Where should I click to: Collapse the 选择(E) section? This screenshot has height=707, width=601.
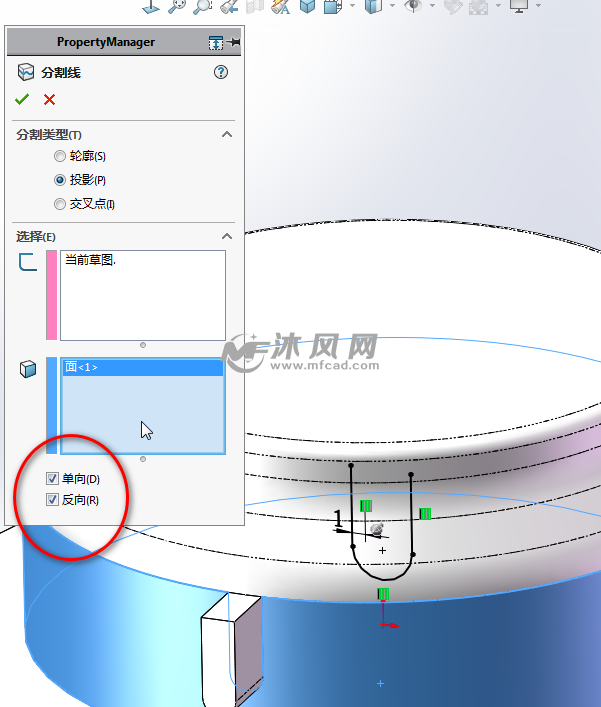227,236
